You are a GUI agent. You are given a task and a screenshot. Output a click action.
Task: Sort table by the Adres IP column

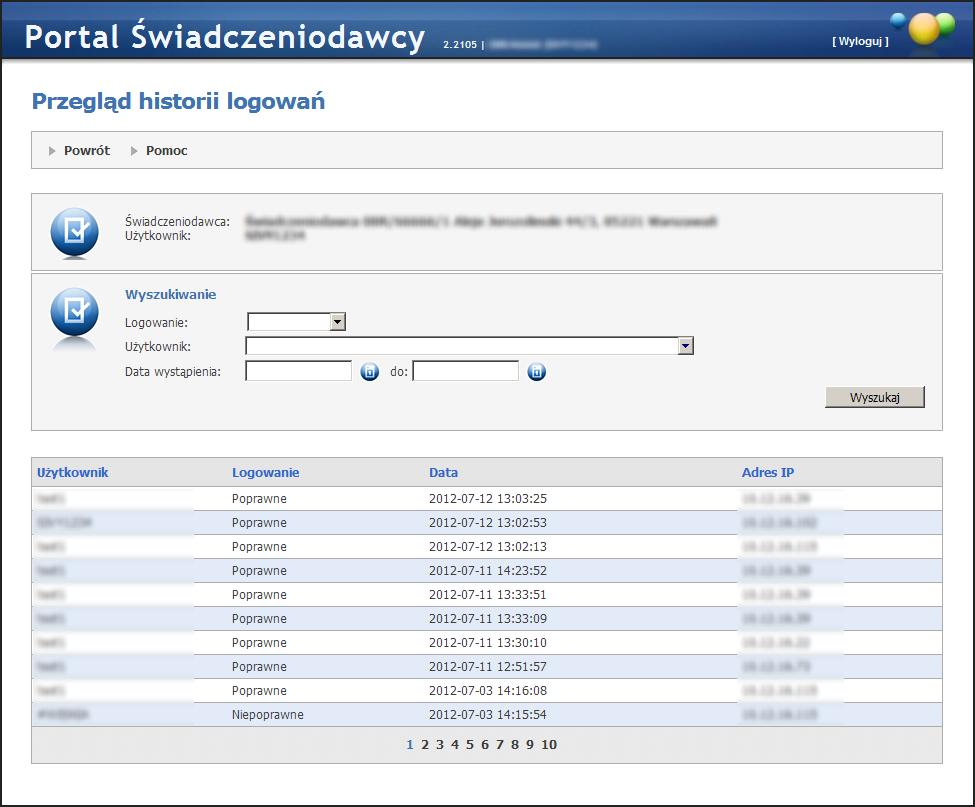768,473
